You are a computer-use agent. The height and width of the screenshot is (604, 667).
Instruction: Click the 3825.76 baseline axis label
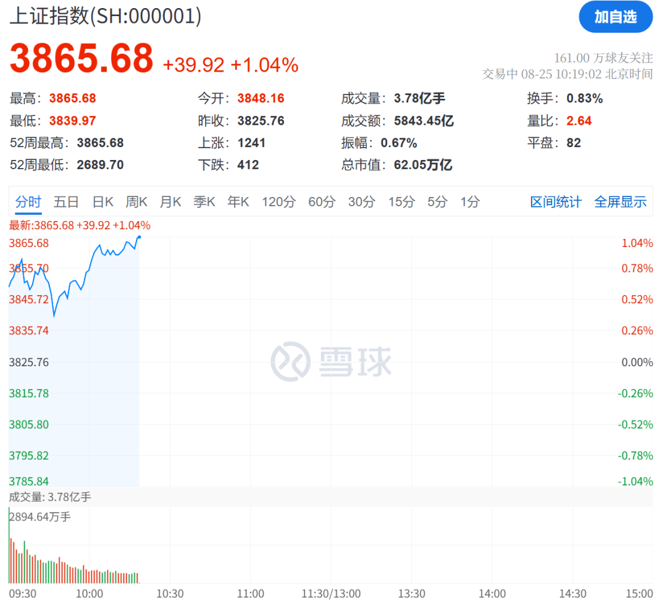click(29, 362)
